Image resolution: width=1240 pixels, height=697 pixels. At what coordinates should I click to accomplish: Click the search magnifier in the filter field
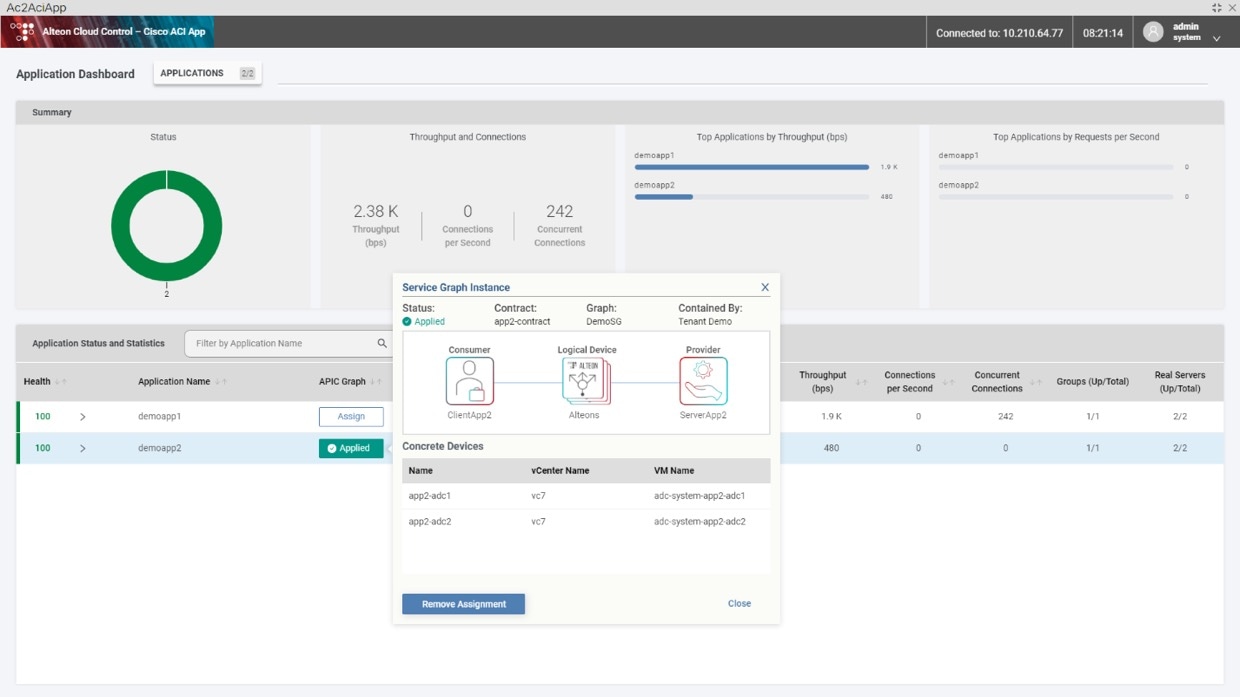tap(381, 343)
